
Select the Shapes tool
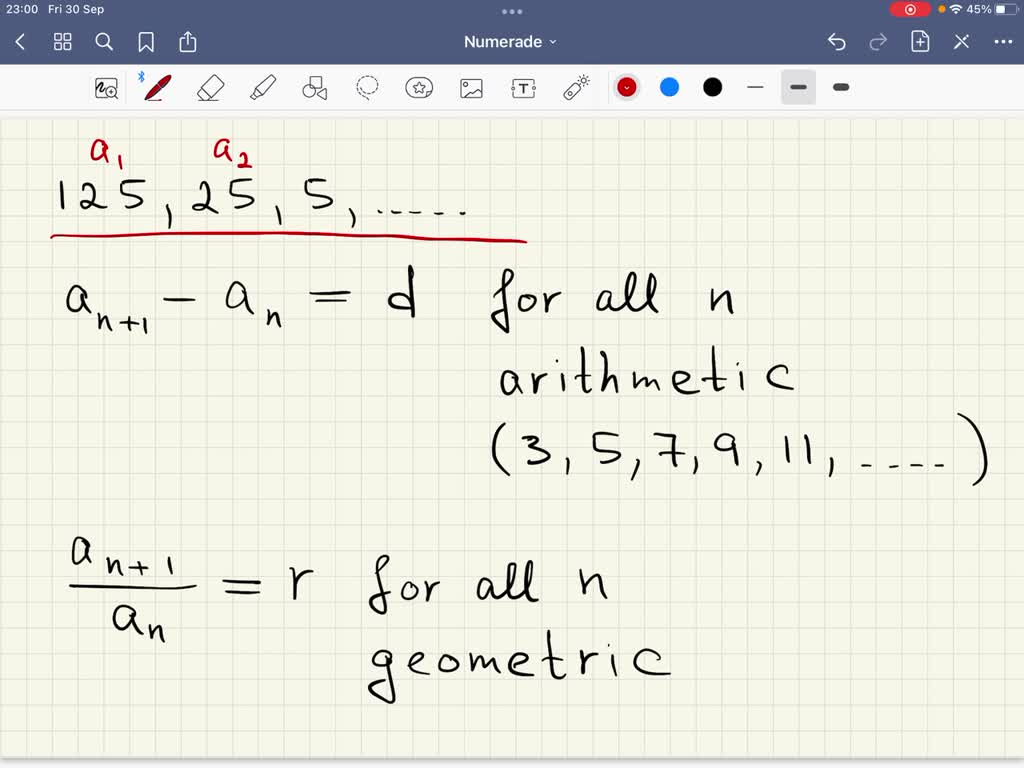[x=315, y=88]
